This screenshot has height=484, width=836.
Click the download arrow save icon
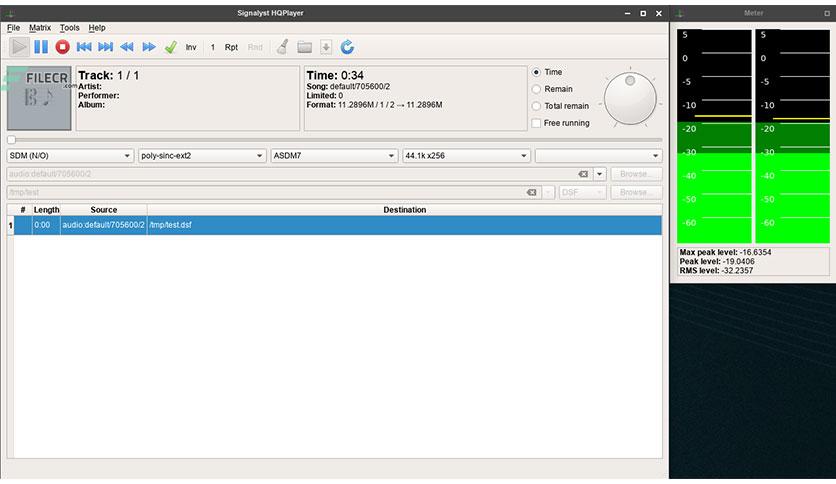pos(326,47)
